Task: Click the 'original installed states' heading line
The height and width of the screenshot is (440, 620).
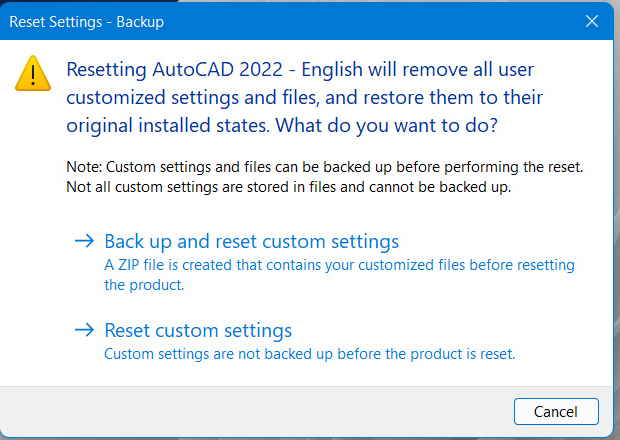Action: 282,126
